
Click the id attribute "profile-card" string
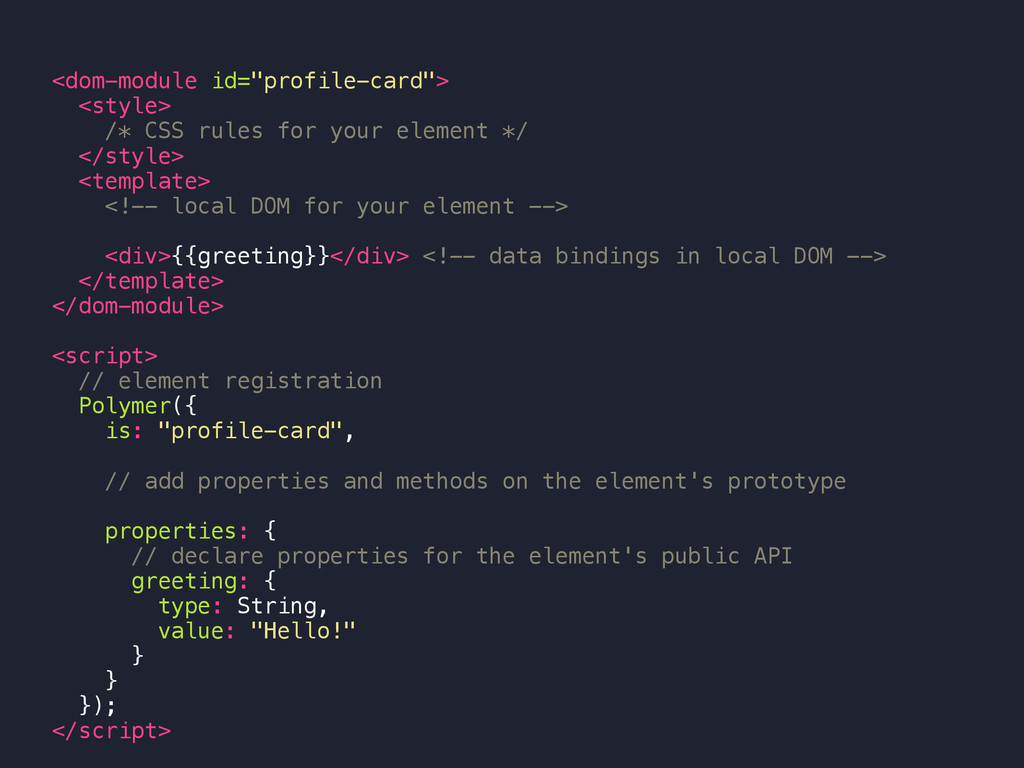click(343, 81)
